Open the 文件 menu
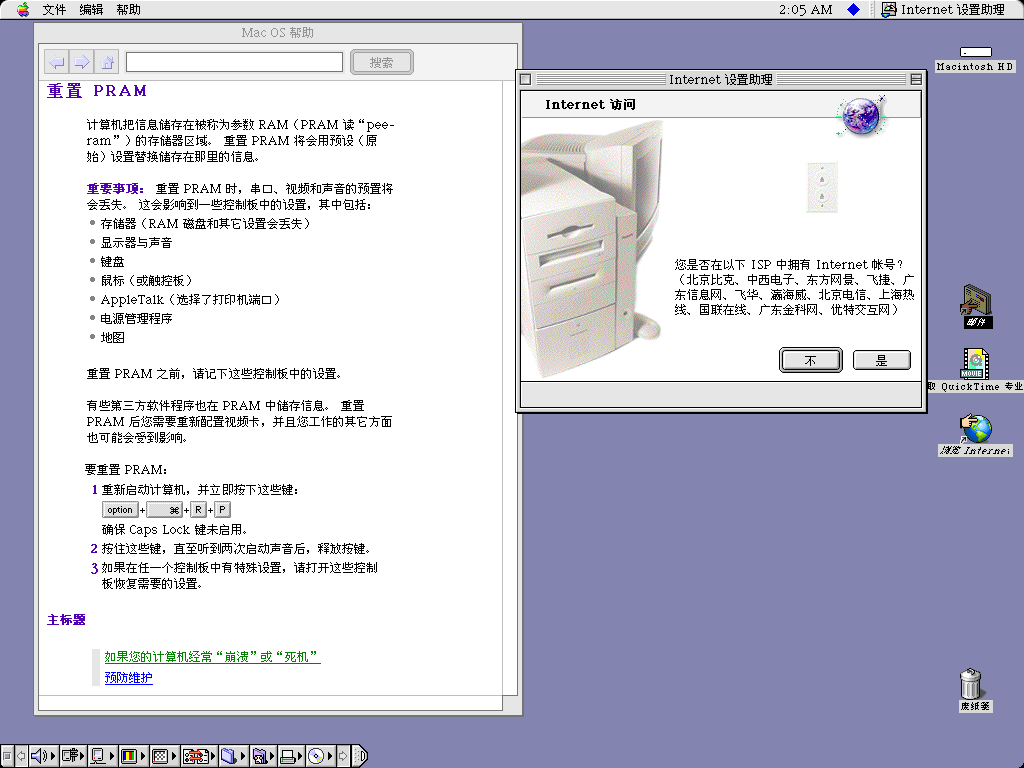Screen dimensions: 1024x768 pyautogui.click(x=54, y=10)
